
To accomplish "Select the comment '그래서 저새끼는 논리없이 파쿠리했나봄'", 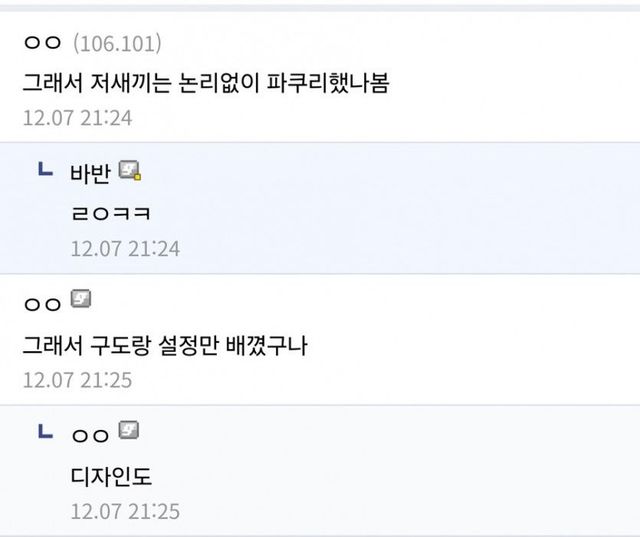I will (x=205, y=82).
